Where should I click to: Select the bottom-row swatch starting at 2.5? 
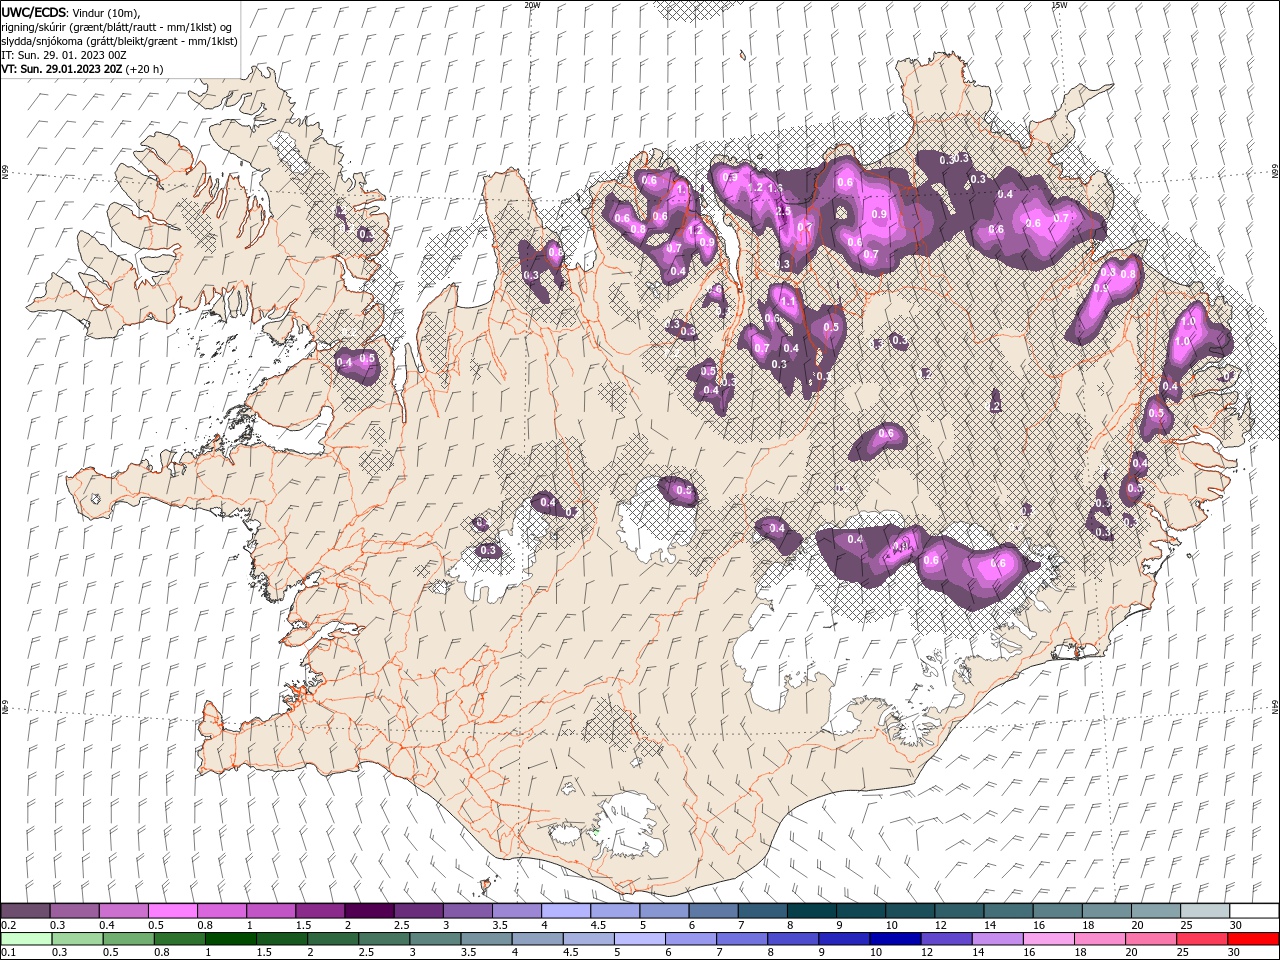[384, 939]
